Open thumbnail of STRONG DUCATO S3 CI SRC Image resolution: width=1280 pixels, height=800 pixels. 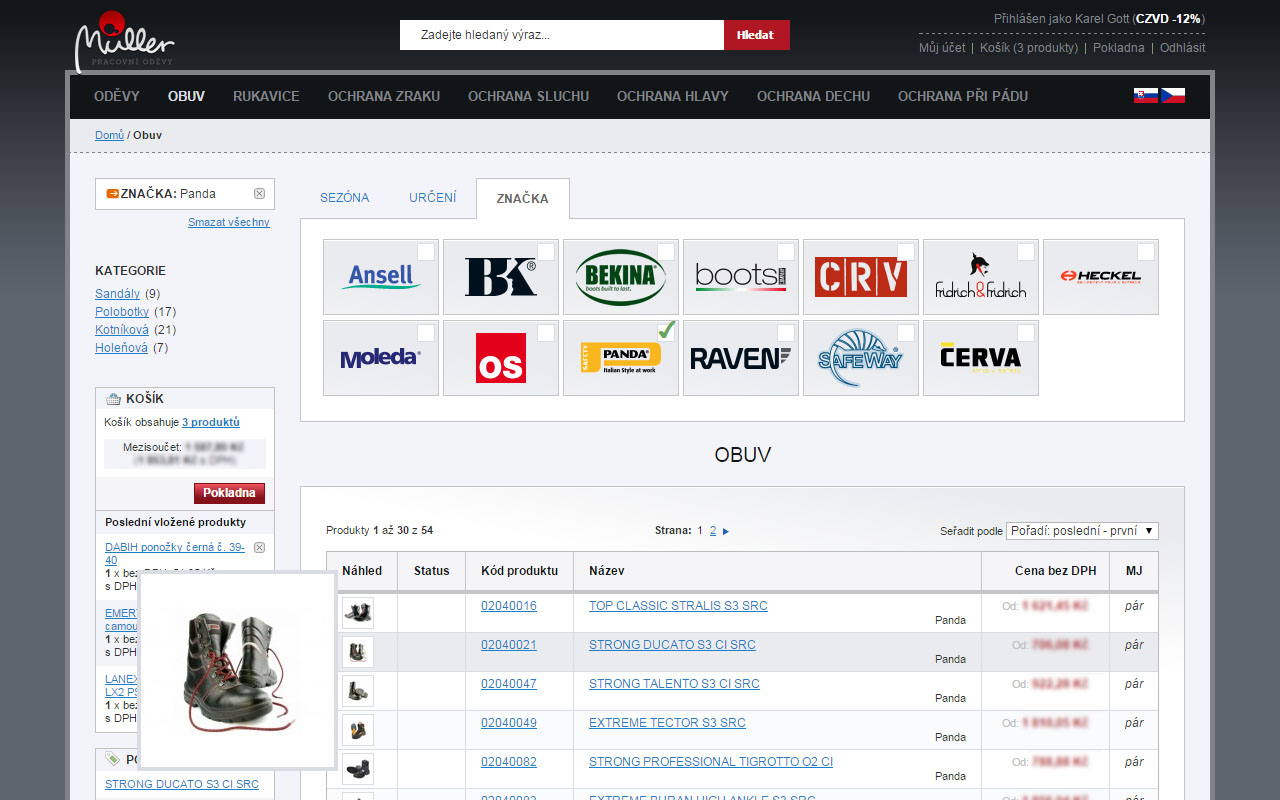pos(358,652)
